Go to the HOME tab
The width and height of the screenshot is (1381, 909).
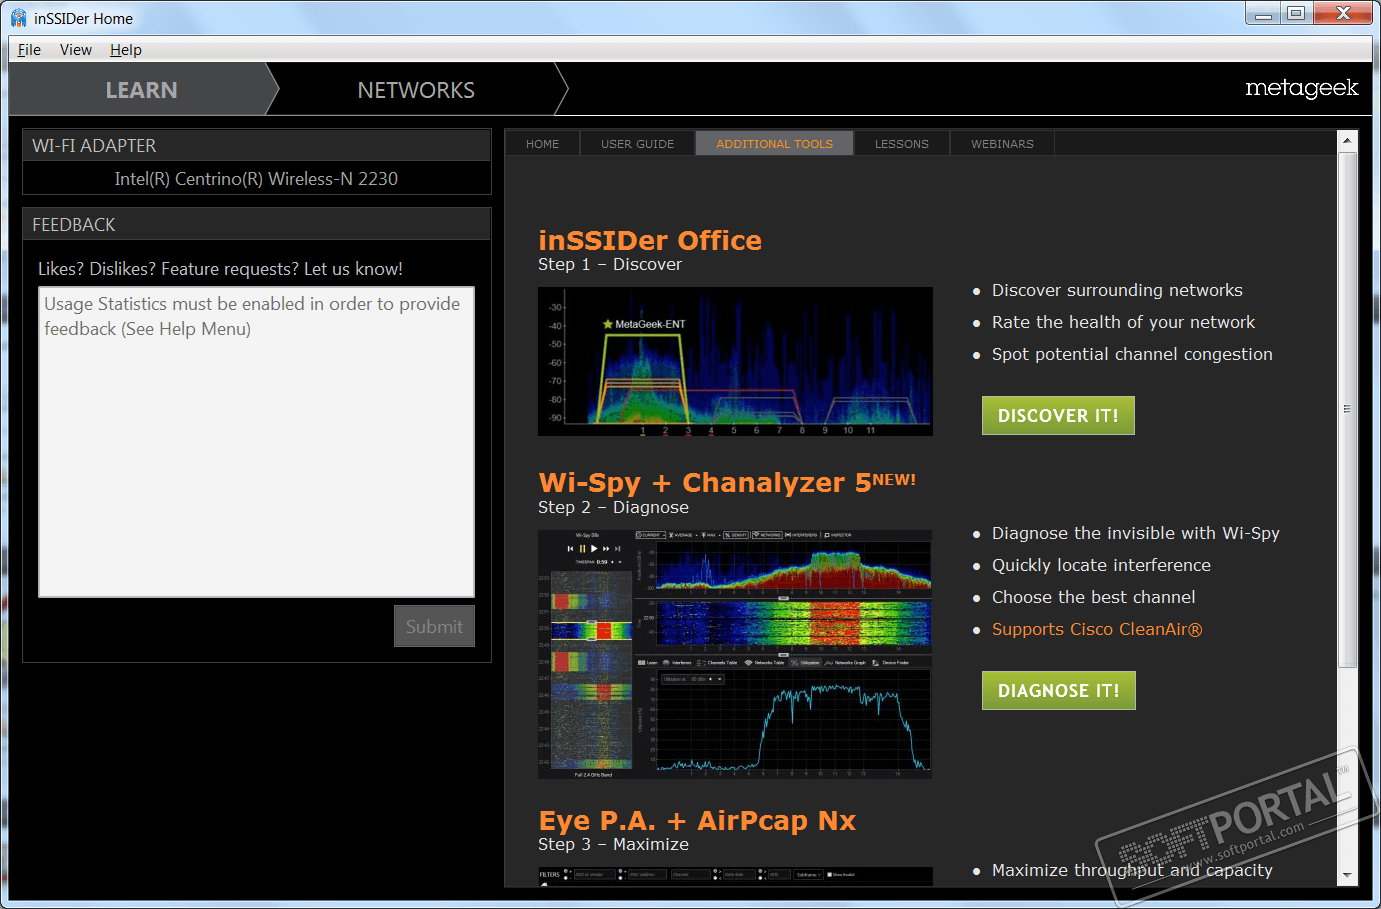543,144
